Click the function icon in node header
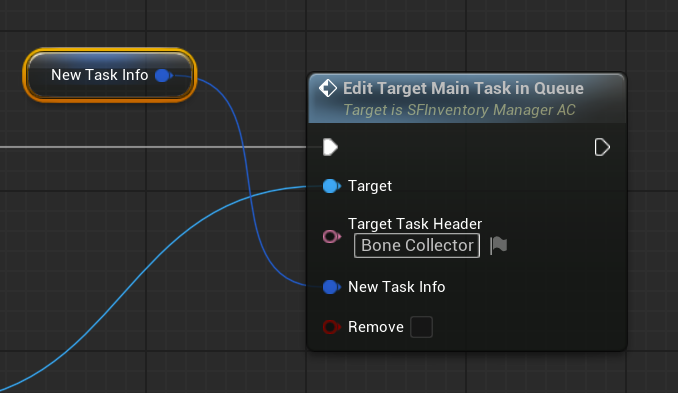Screen dimensions: 678x393 click(x=328, y=88)
